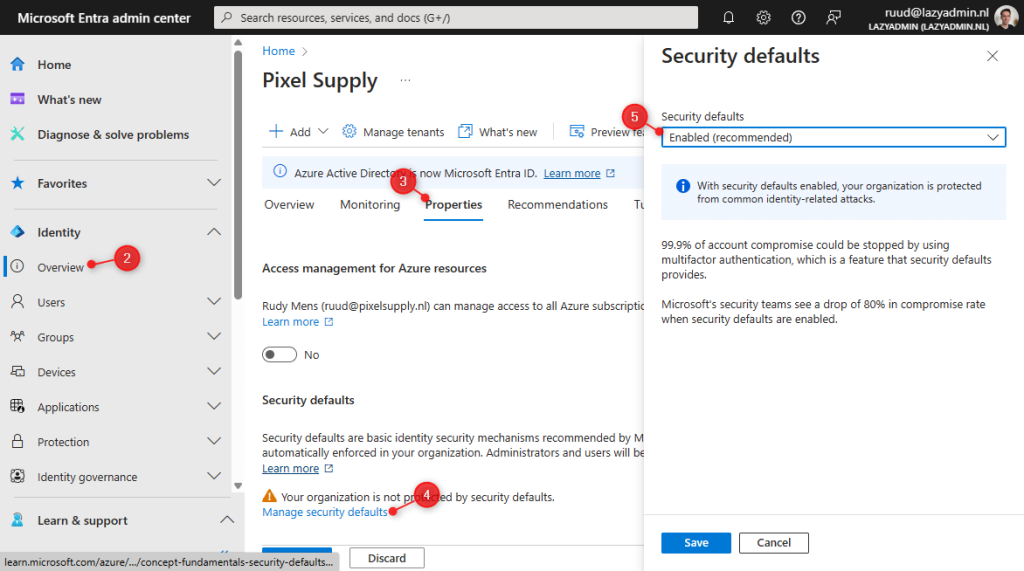
Task: Click the search resources input field
Action: pos(456,17)
